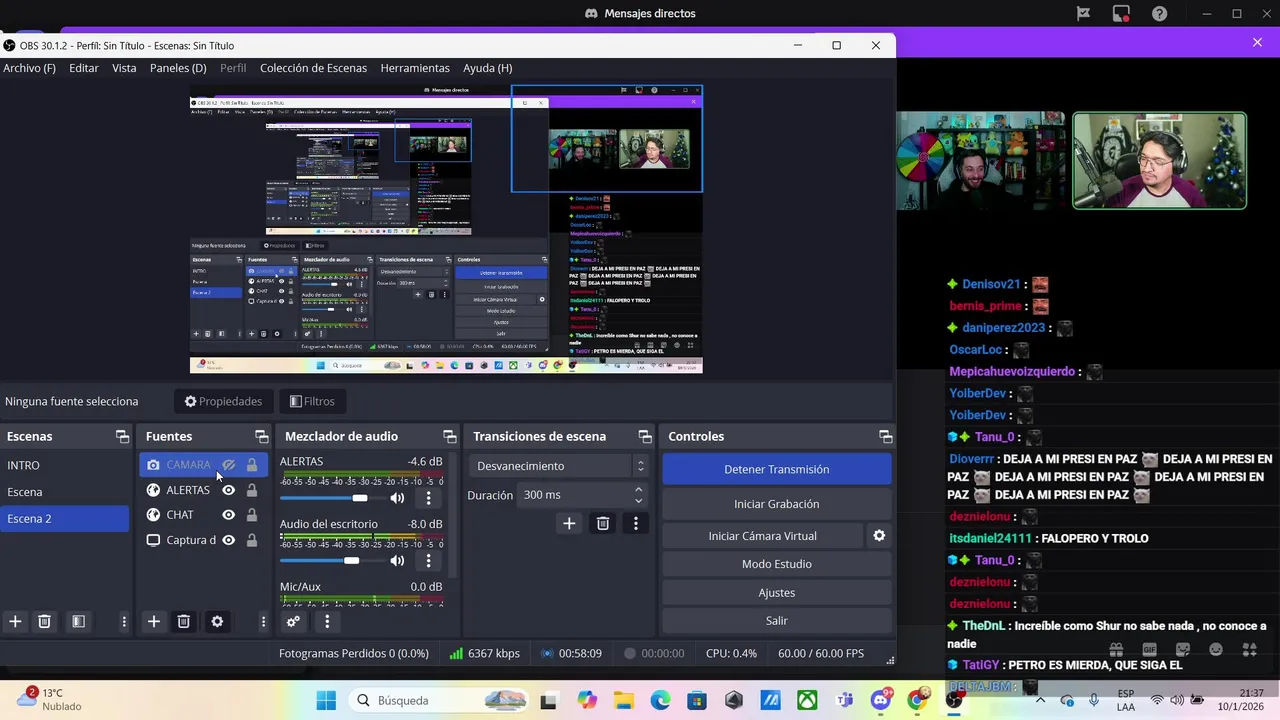Open audio mixer three-dot menu at bottom
Screen dimensions: 1280x720
point(327,621)
